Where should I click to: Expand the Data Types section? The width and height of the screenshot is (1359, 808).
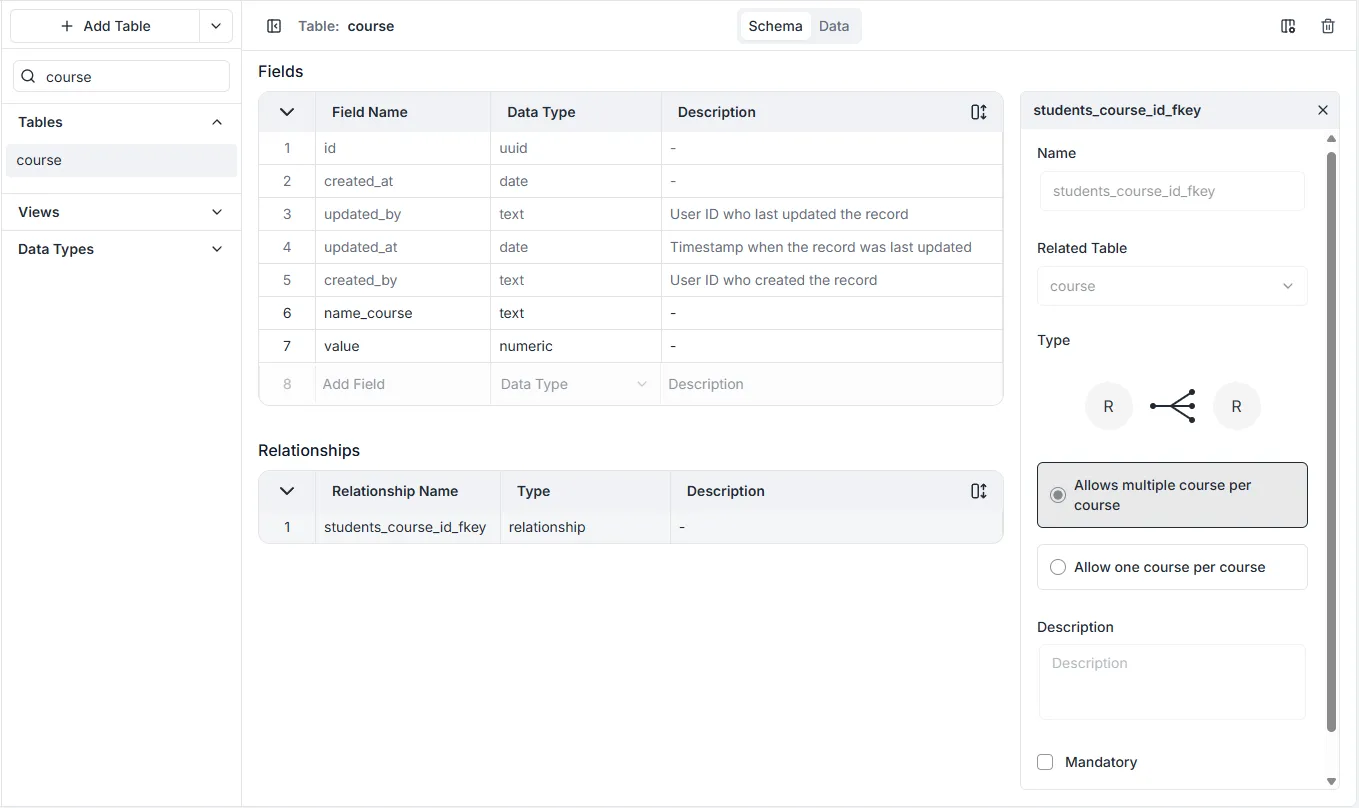(217, 249)
